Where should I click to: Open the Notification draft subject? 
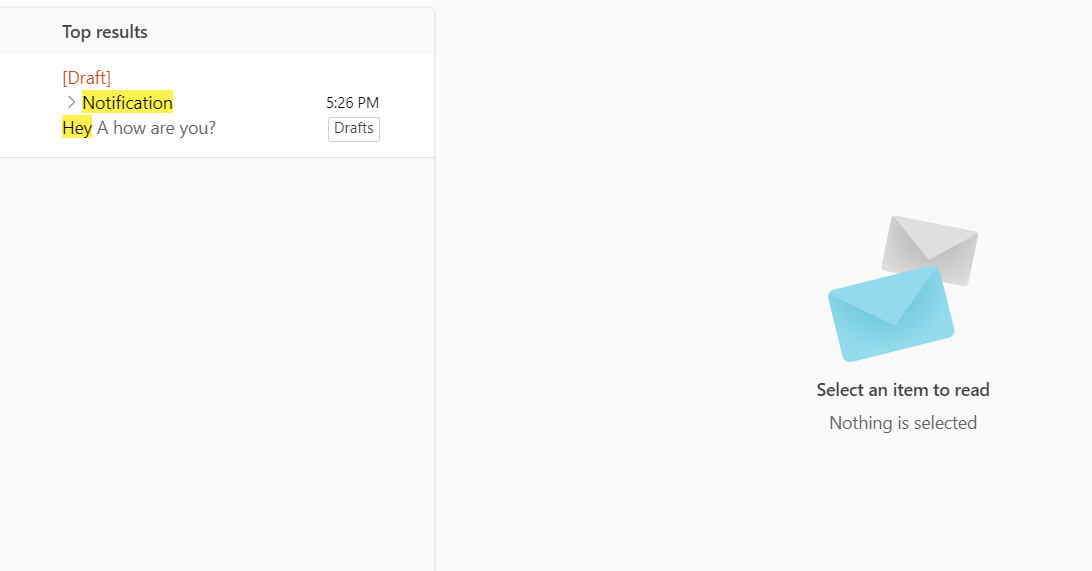pyautogui.click(x=127, y=103)
